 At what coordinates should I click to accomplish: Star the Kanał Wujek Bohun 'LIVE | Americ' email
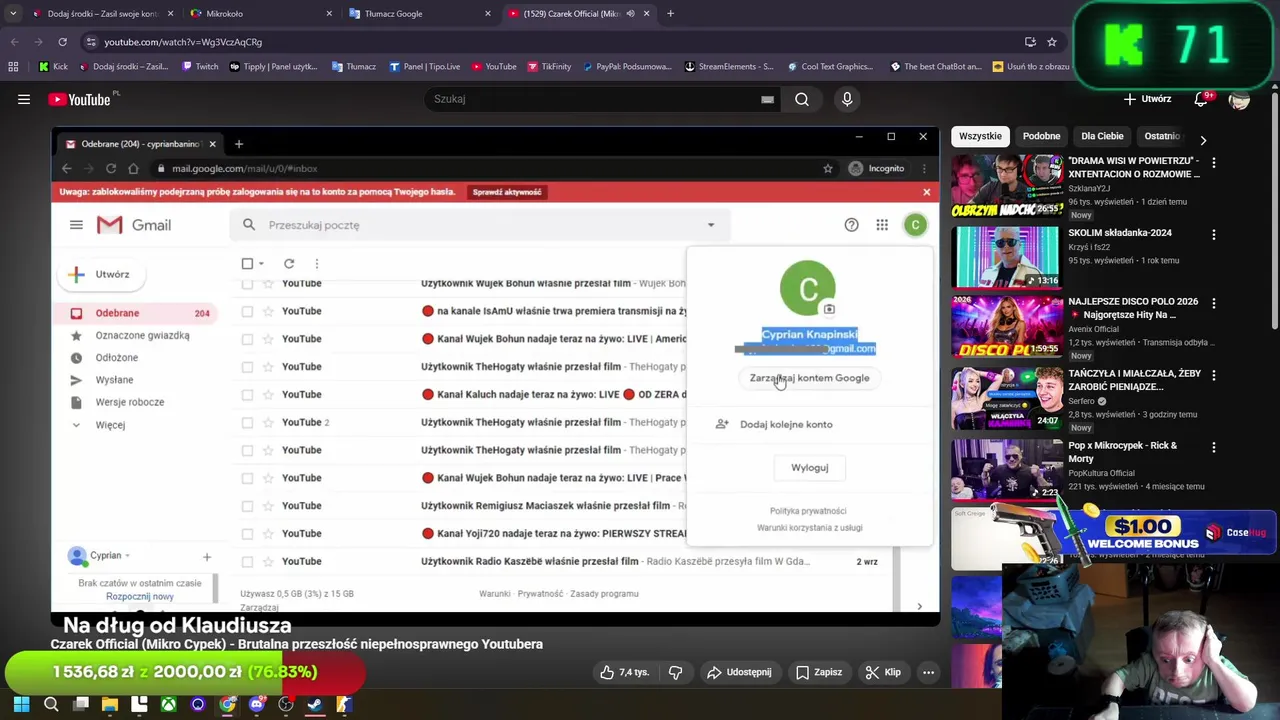pyautogui.click(x=268, y=339)
